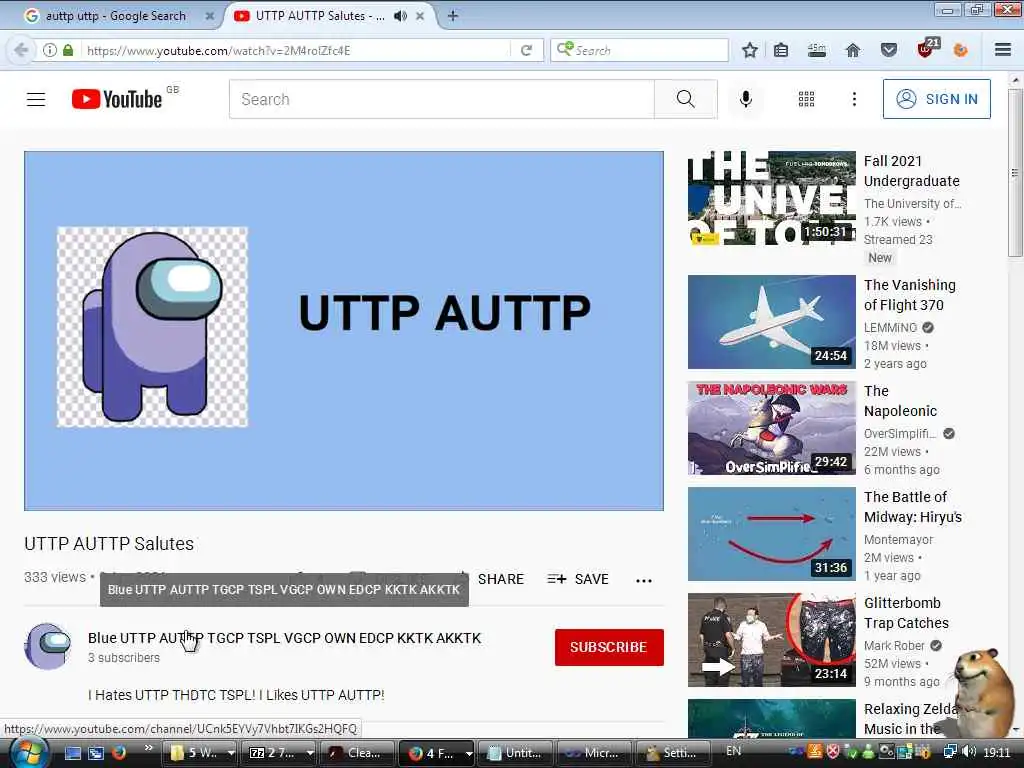This screenshot has height=768, width=1024.
Task: Open the Settings taskbar window
Action: point(673,753)
